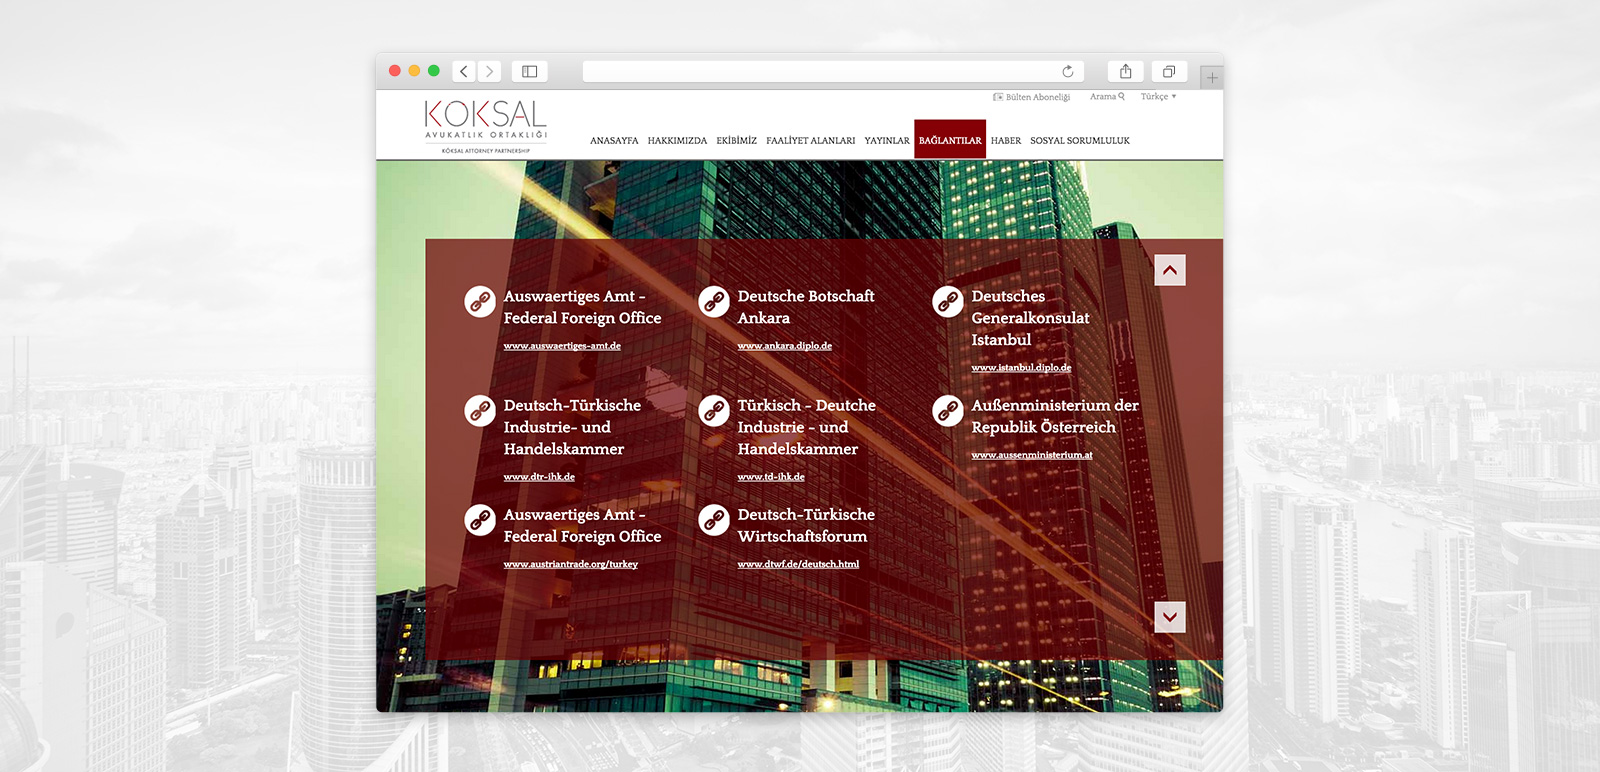Screen dimensions: 1600x772
Task: Click link icon beside Auswaertiges Amt auswaertiges-amt.de
Action: [480, 301]
